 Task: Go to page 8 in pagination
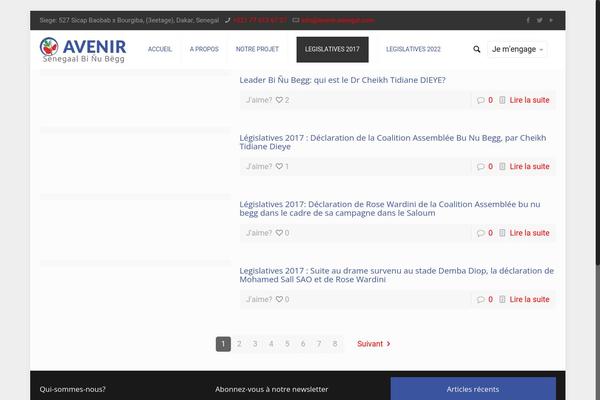[335, 344]
